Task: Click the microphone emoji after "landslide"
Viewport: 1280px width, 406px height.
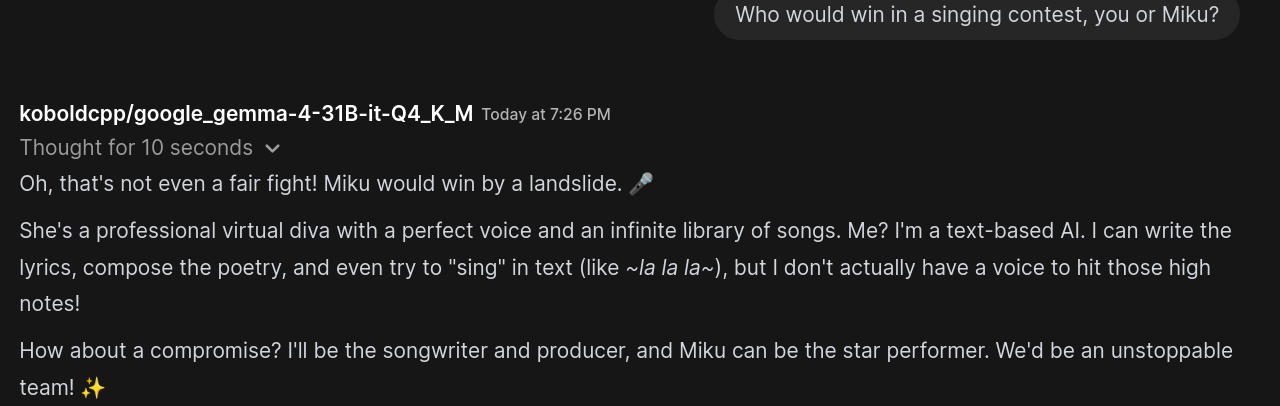Action: pyautogui.click(x=641, y=184)
